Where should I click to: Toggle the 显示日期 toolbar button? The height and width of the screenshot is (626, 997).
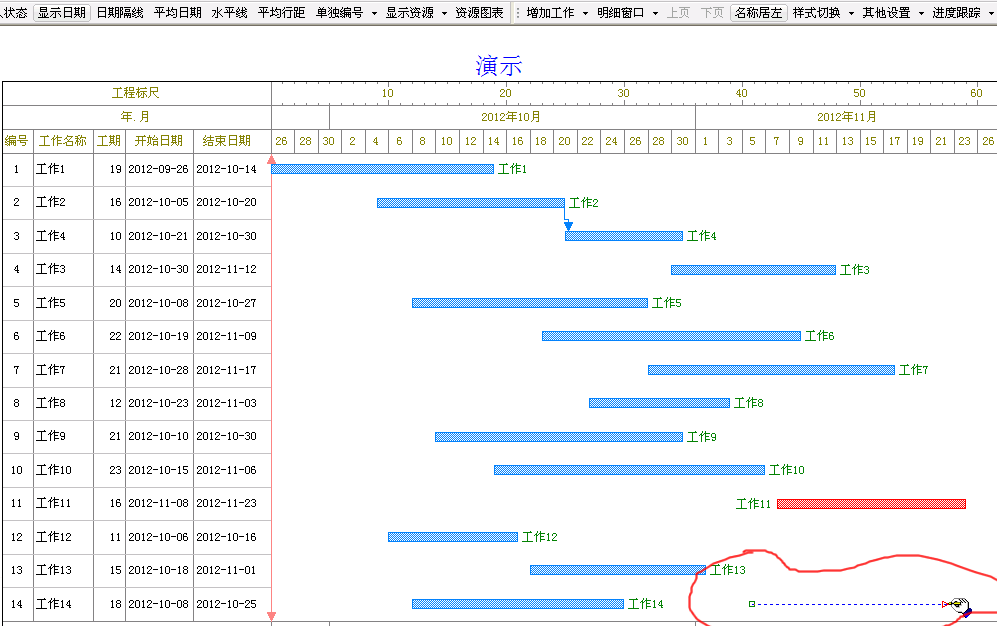coord(62,13)
